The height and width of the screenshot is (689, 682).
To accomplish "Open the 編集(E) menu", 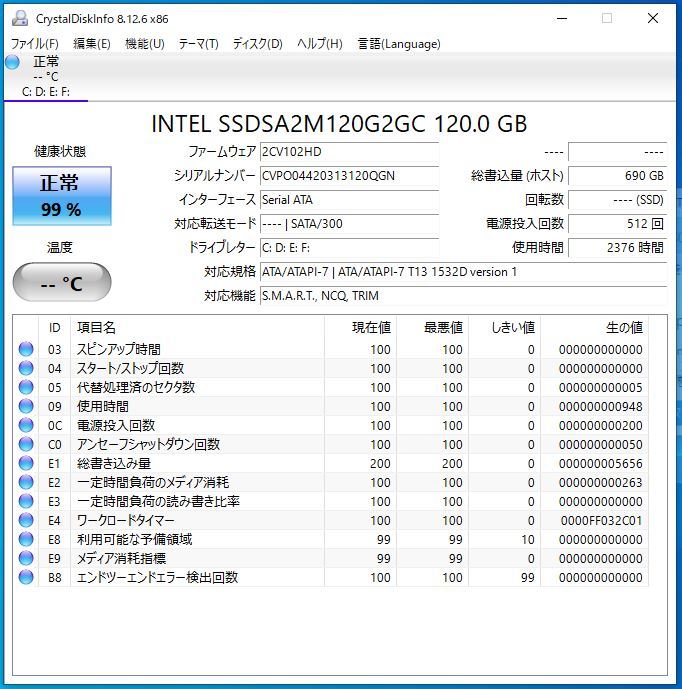I will coord(92,44).
